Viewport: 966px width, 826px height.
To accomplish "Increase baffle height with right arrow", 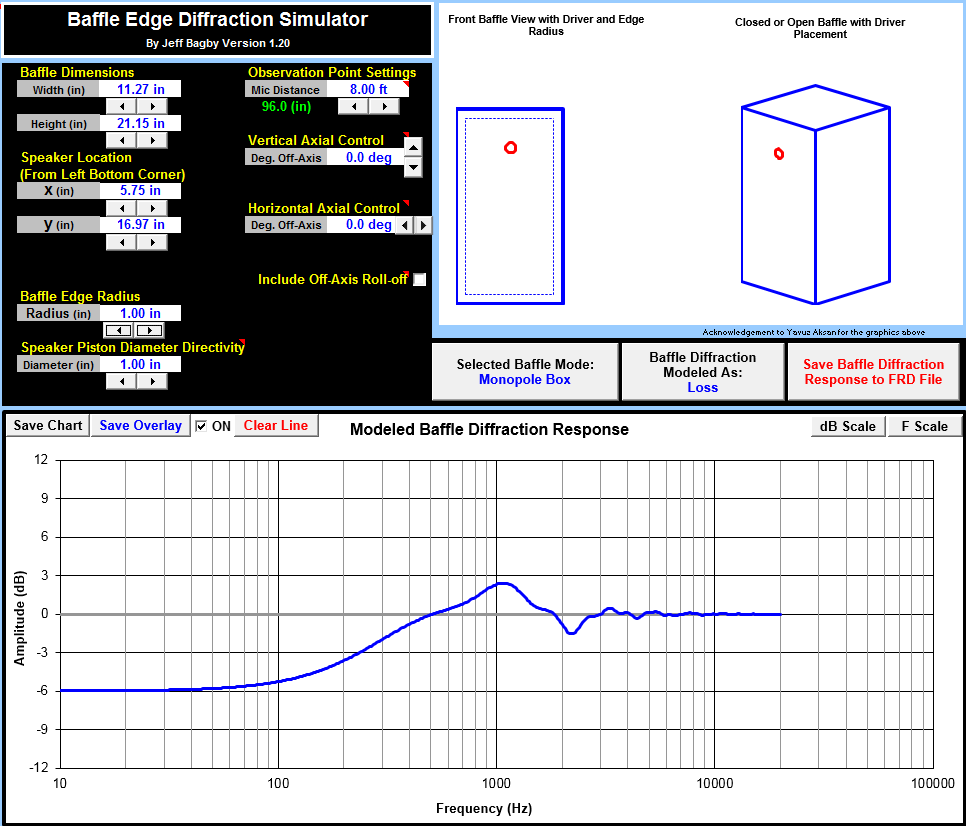I will [152, 140].
